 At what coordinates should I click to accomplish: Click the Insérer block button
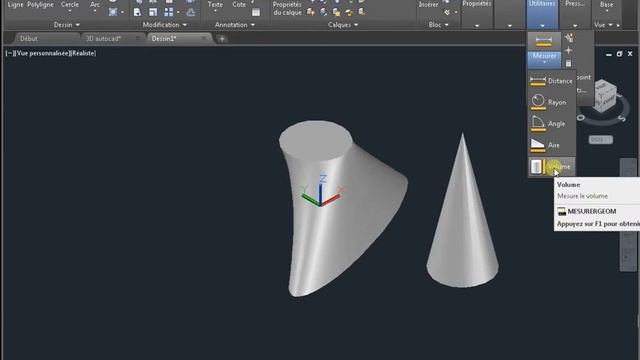tap(428, 5)
